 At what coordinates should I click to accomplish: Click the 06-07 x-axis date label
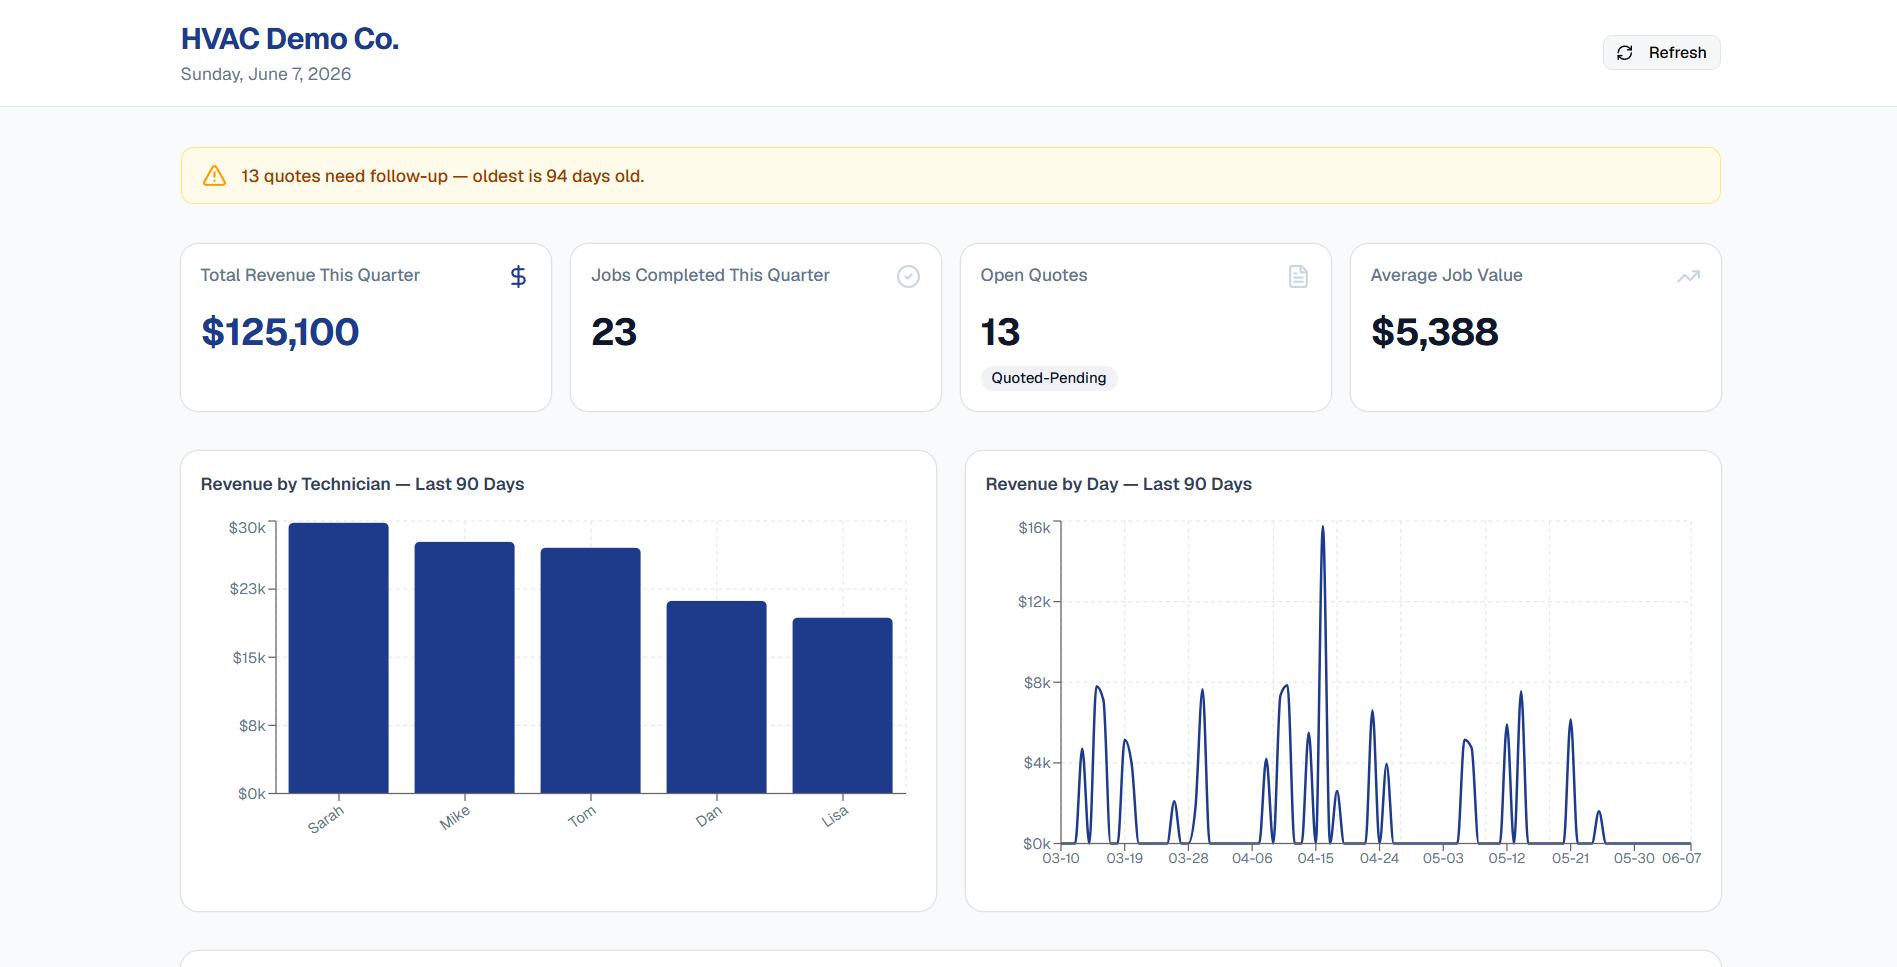point(1682,859)
